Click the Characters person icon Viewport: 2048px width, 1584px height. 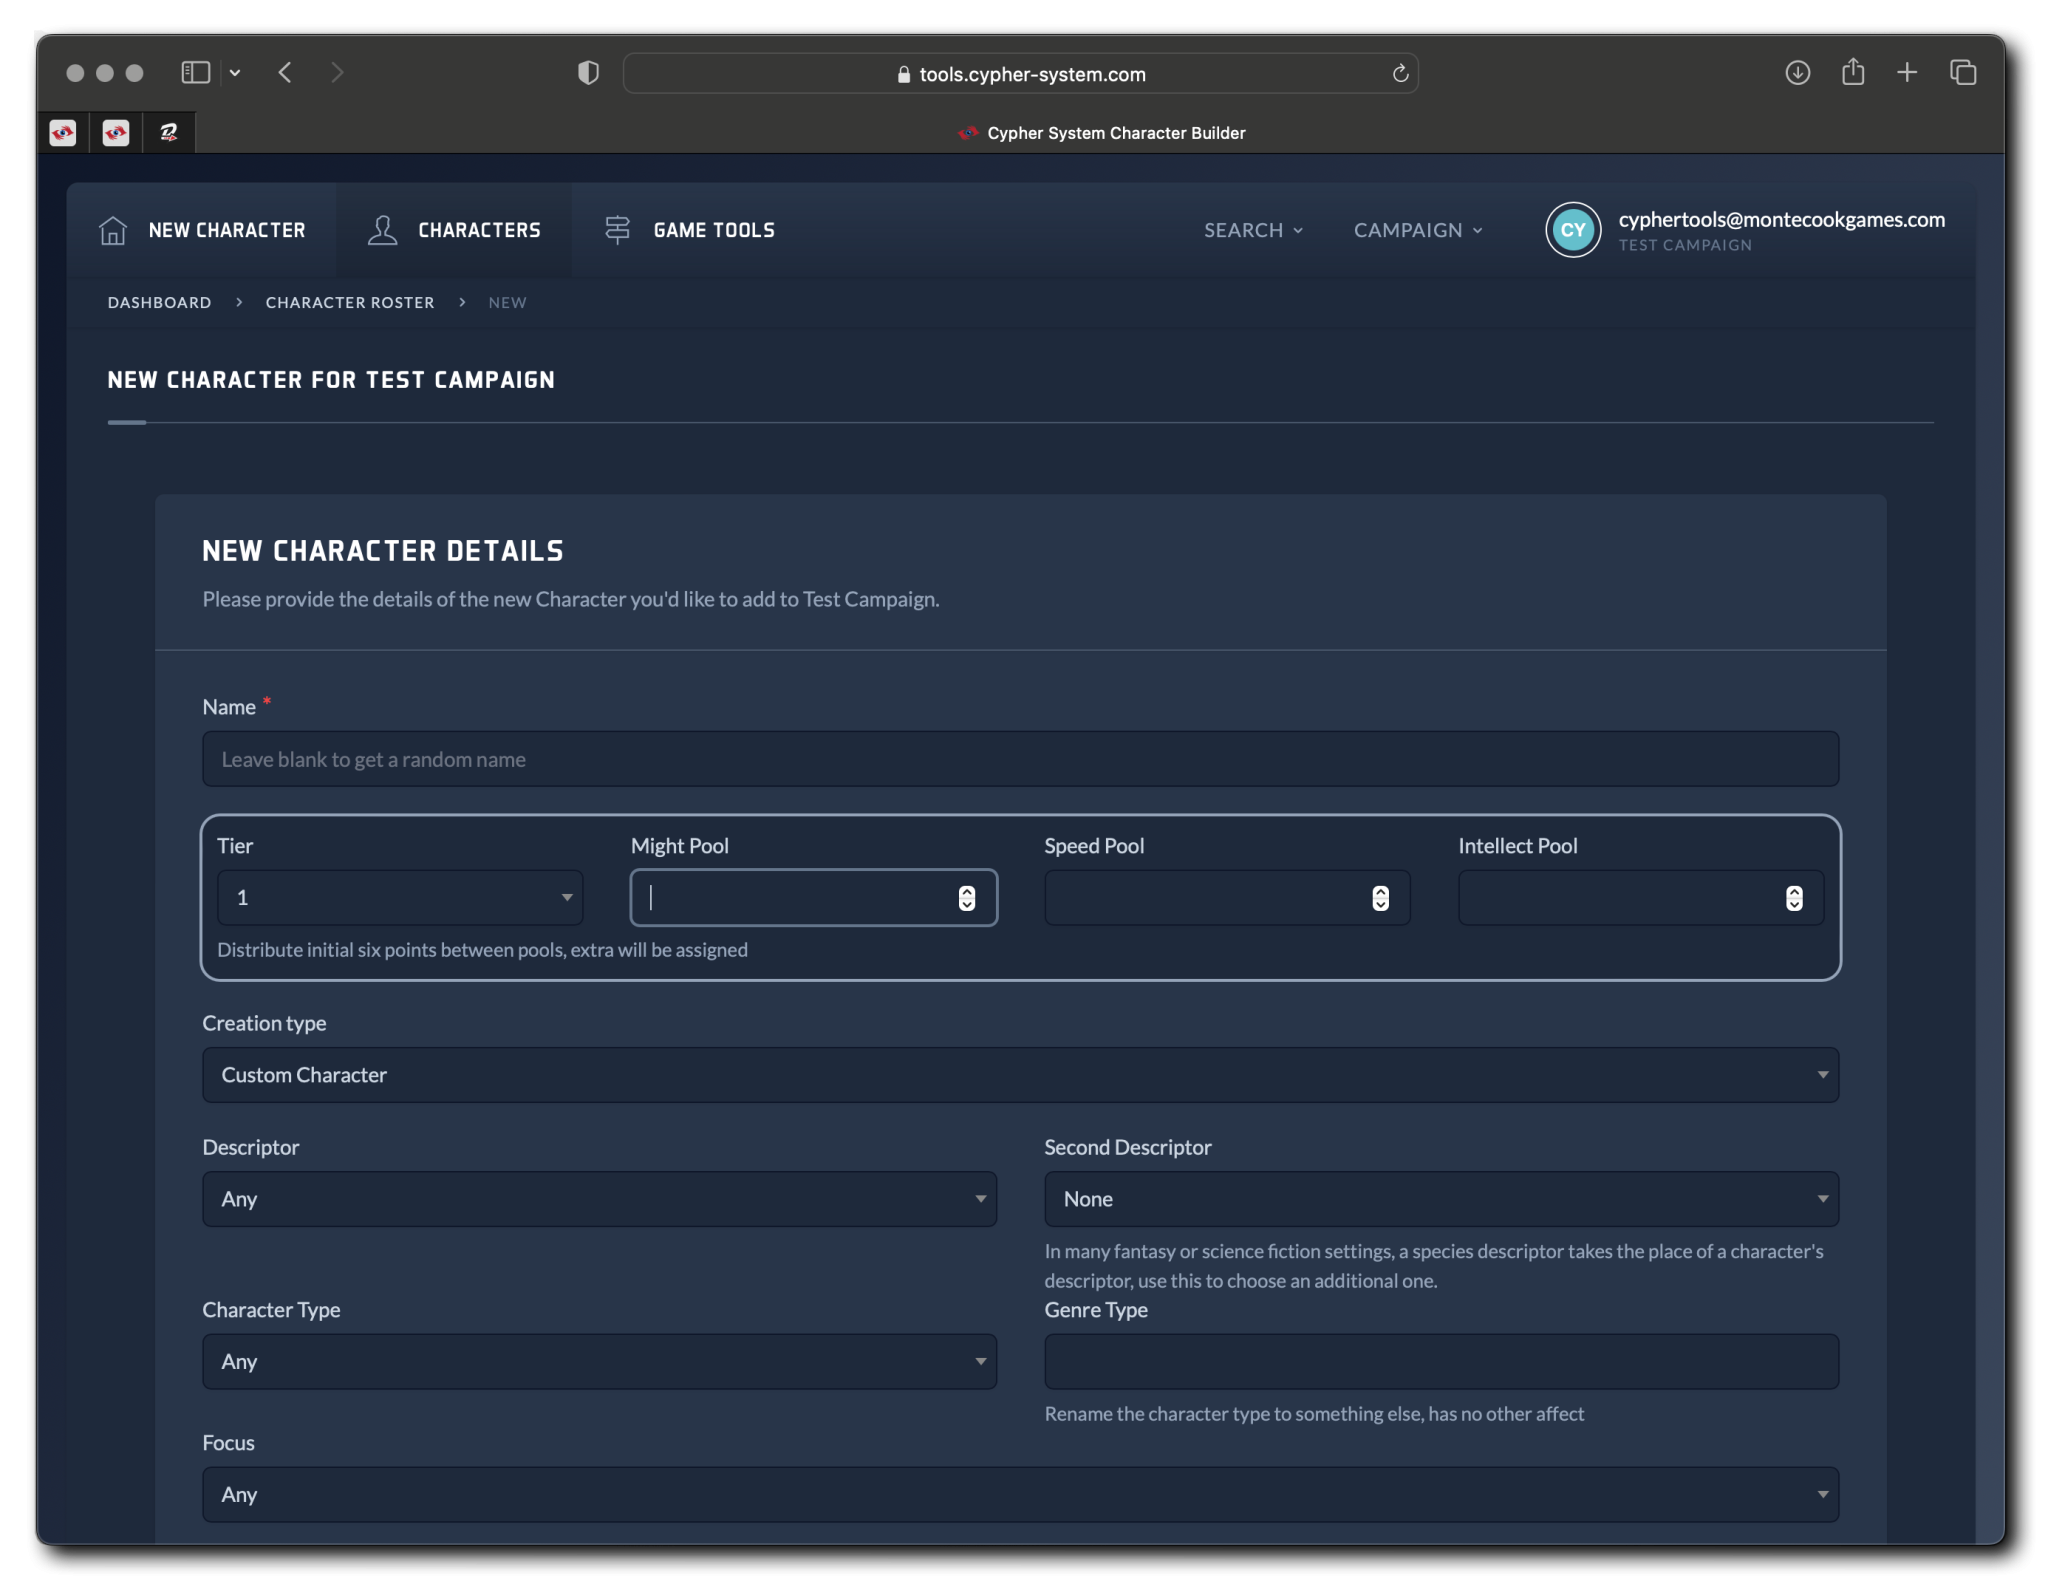pyautogui.click(x=382, y=230)
